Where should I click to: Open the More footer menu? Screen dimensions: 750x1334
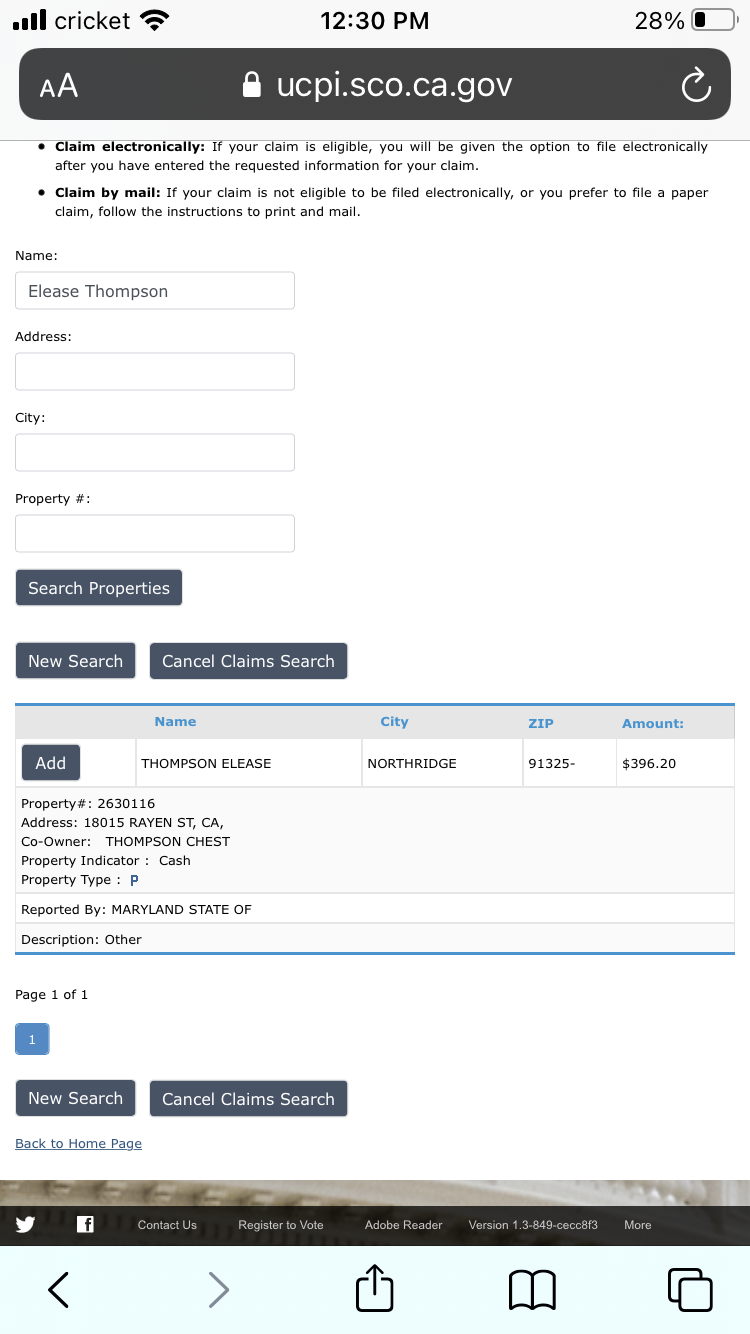637,1225
